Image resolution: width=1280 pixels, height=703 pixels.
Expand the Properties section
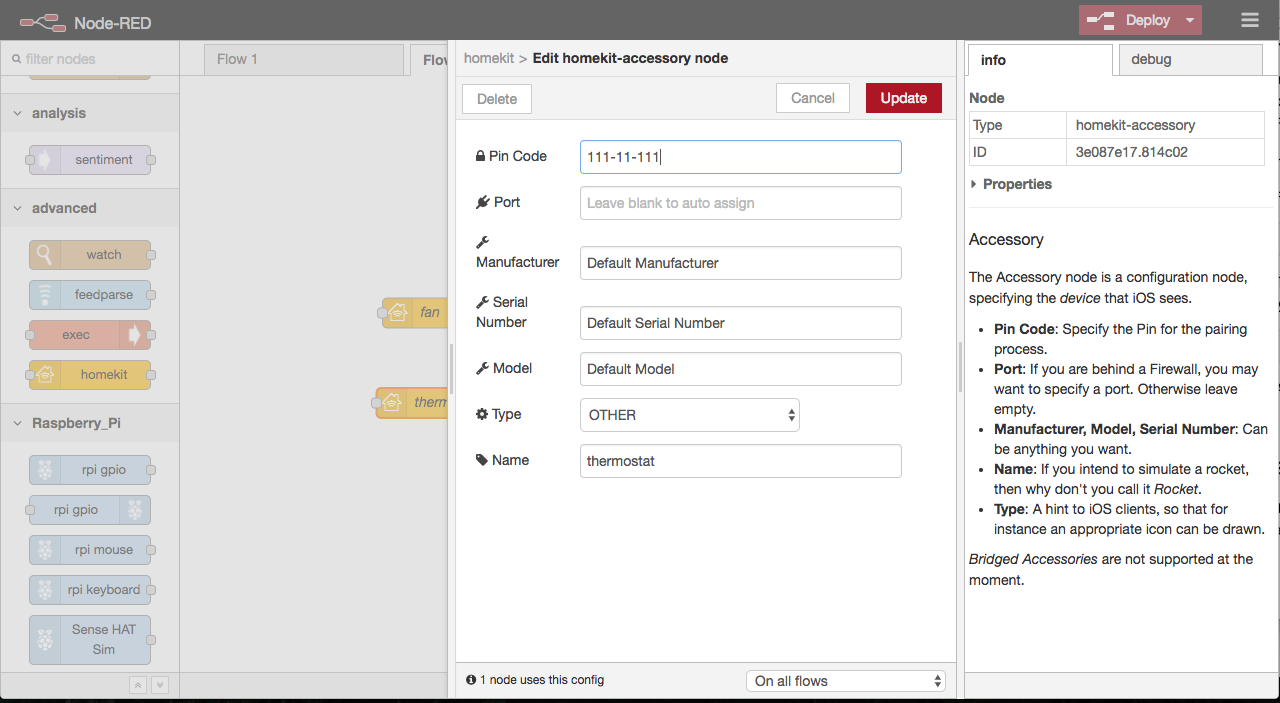tap(1012, 184)
